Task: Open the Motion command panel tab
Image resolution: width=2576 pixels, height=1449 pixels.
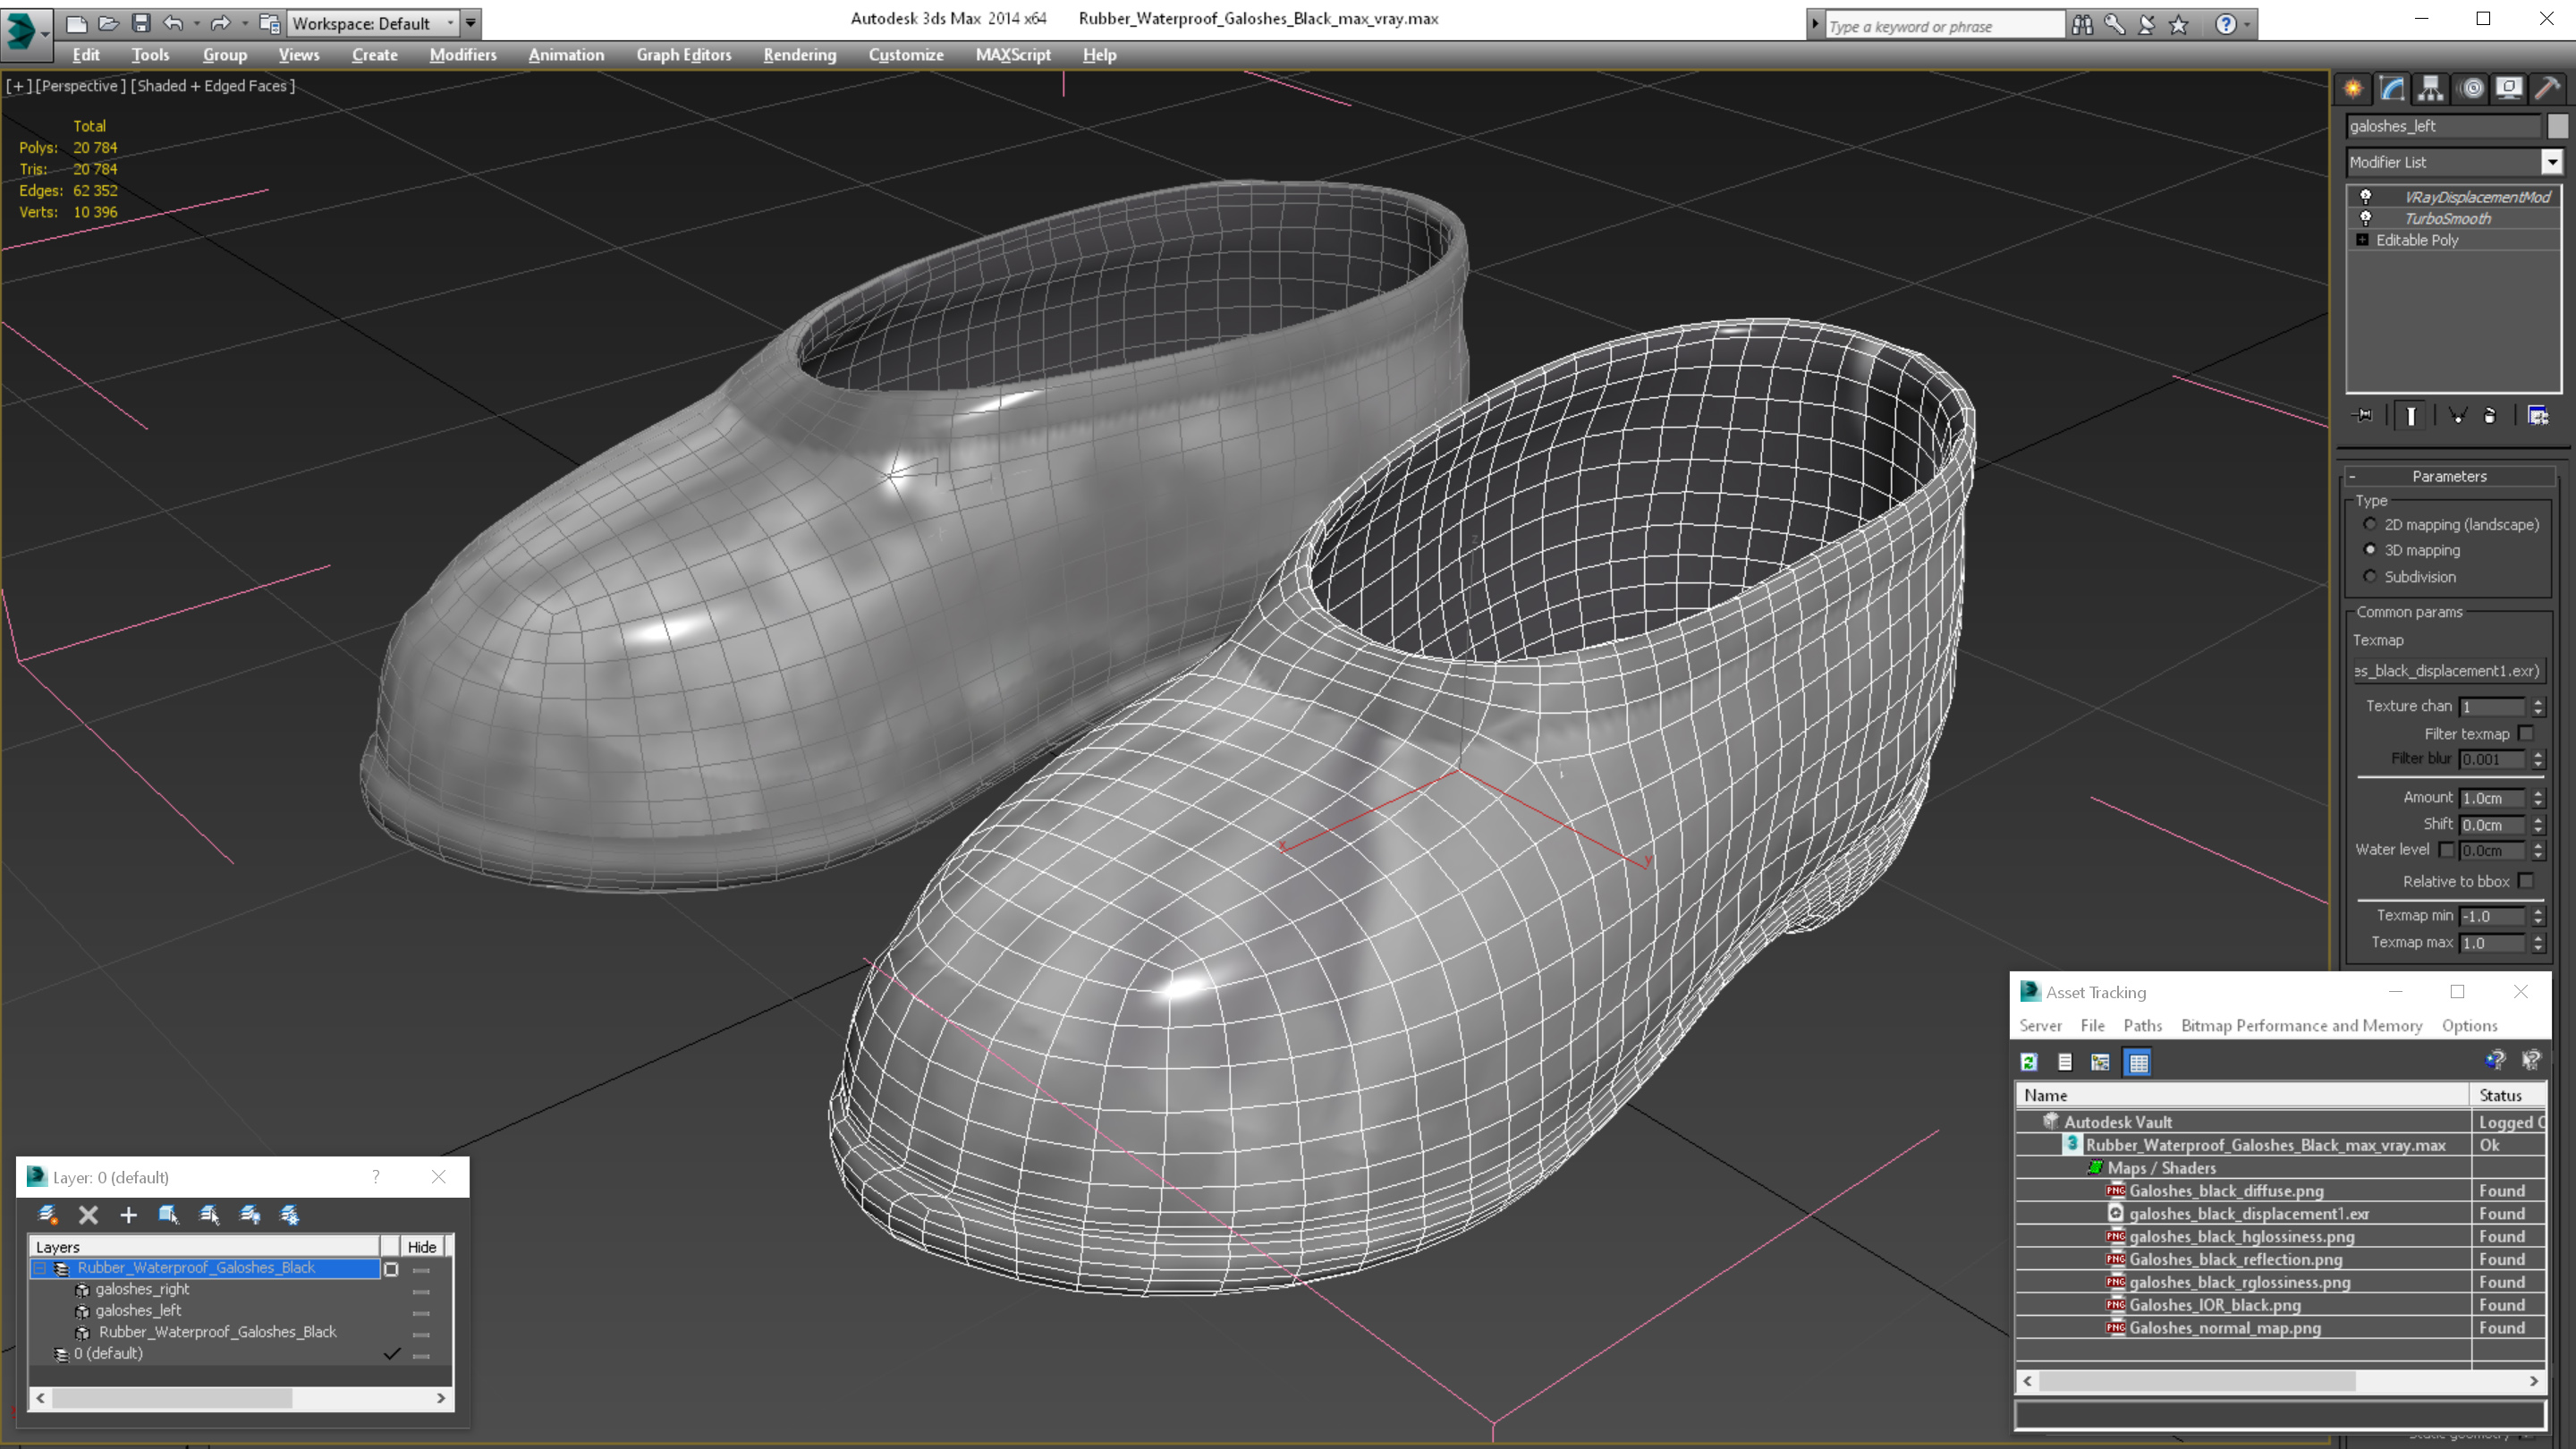Action: click(x=2472, y=89)
